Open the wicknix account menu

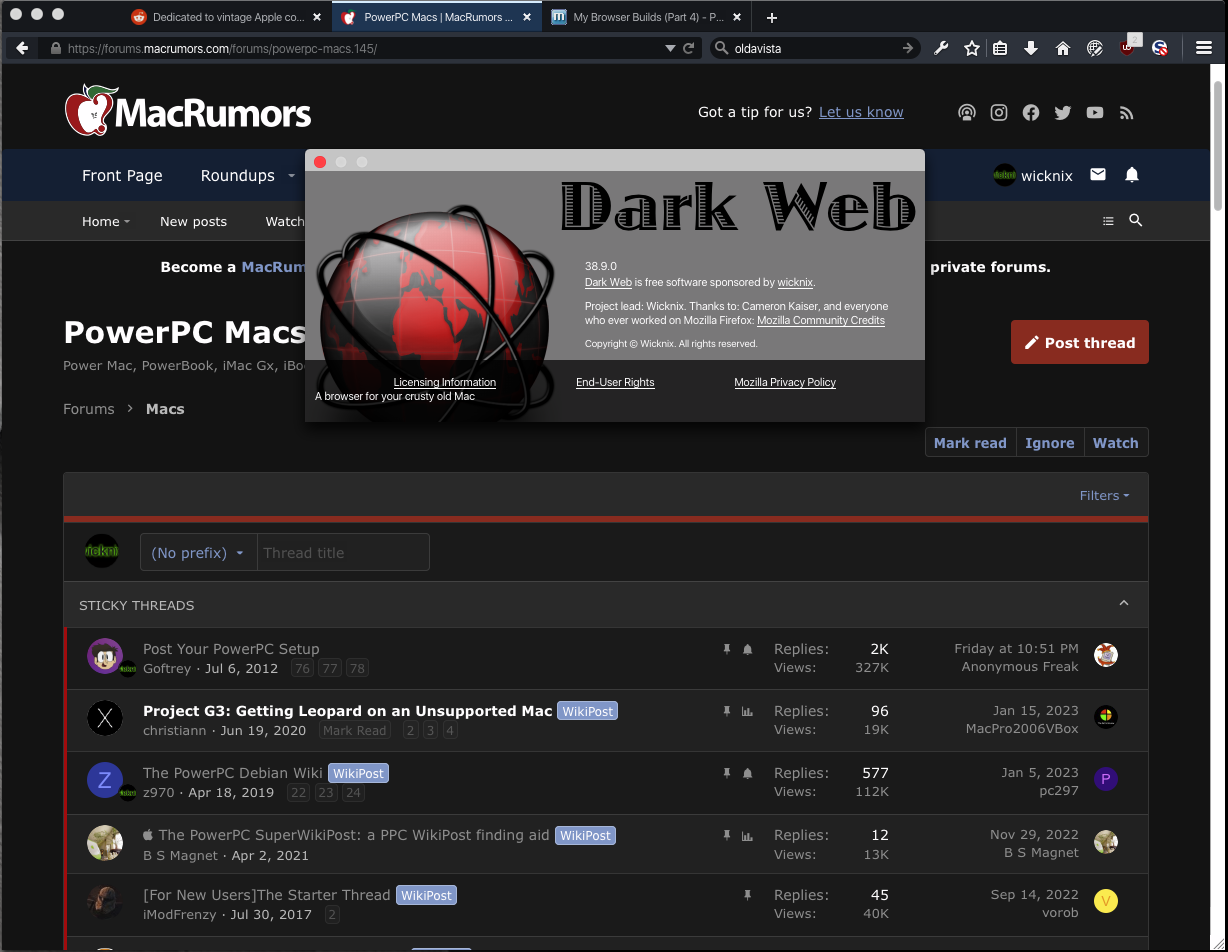[x=1033, y=175]
